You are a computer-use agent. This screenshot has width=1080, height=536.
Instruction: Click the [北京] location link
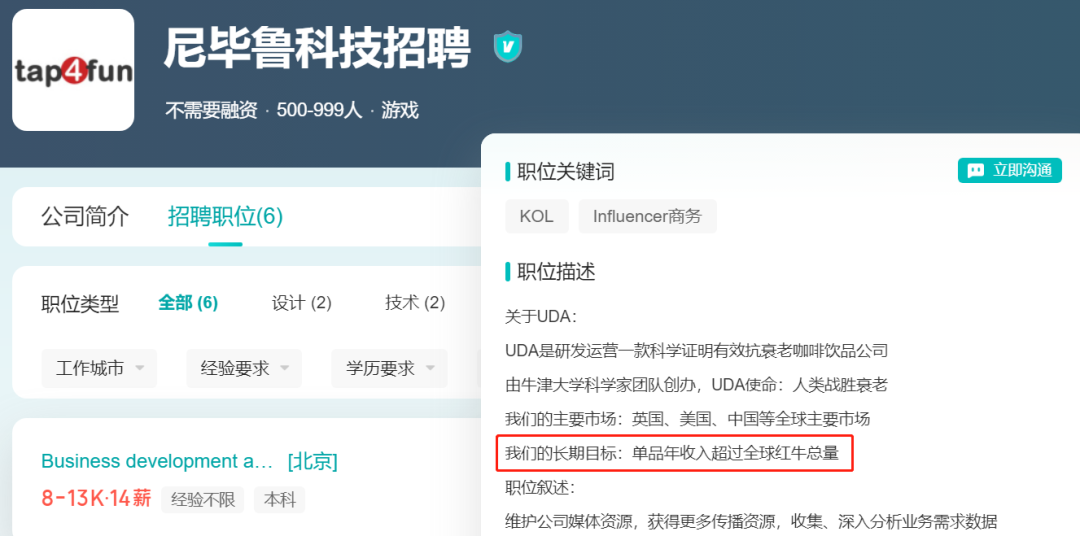click(313, 461)
